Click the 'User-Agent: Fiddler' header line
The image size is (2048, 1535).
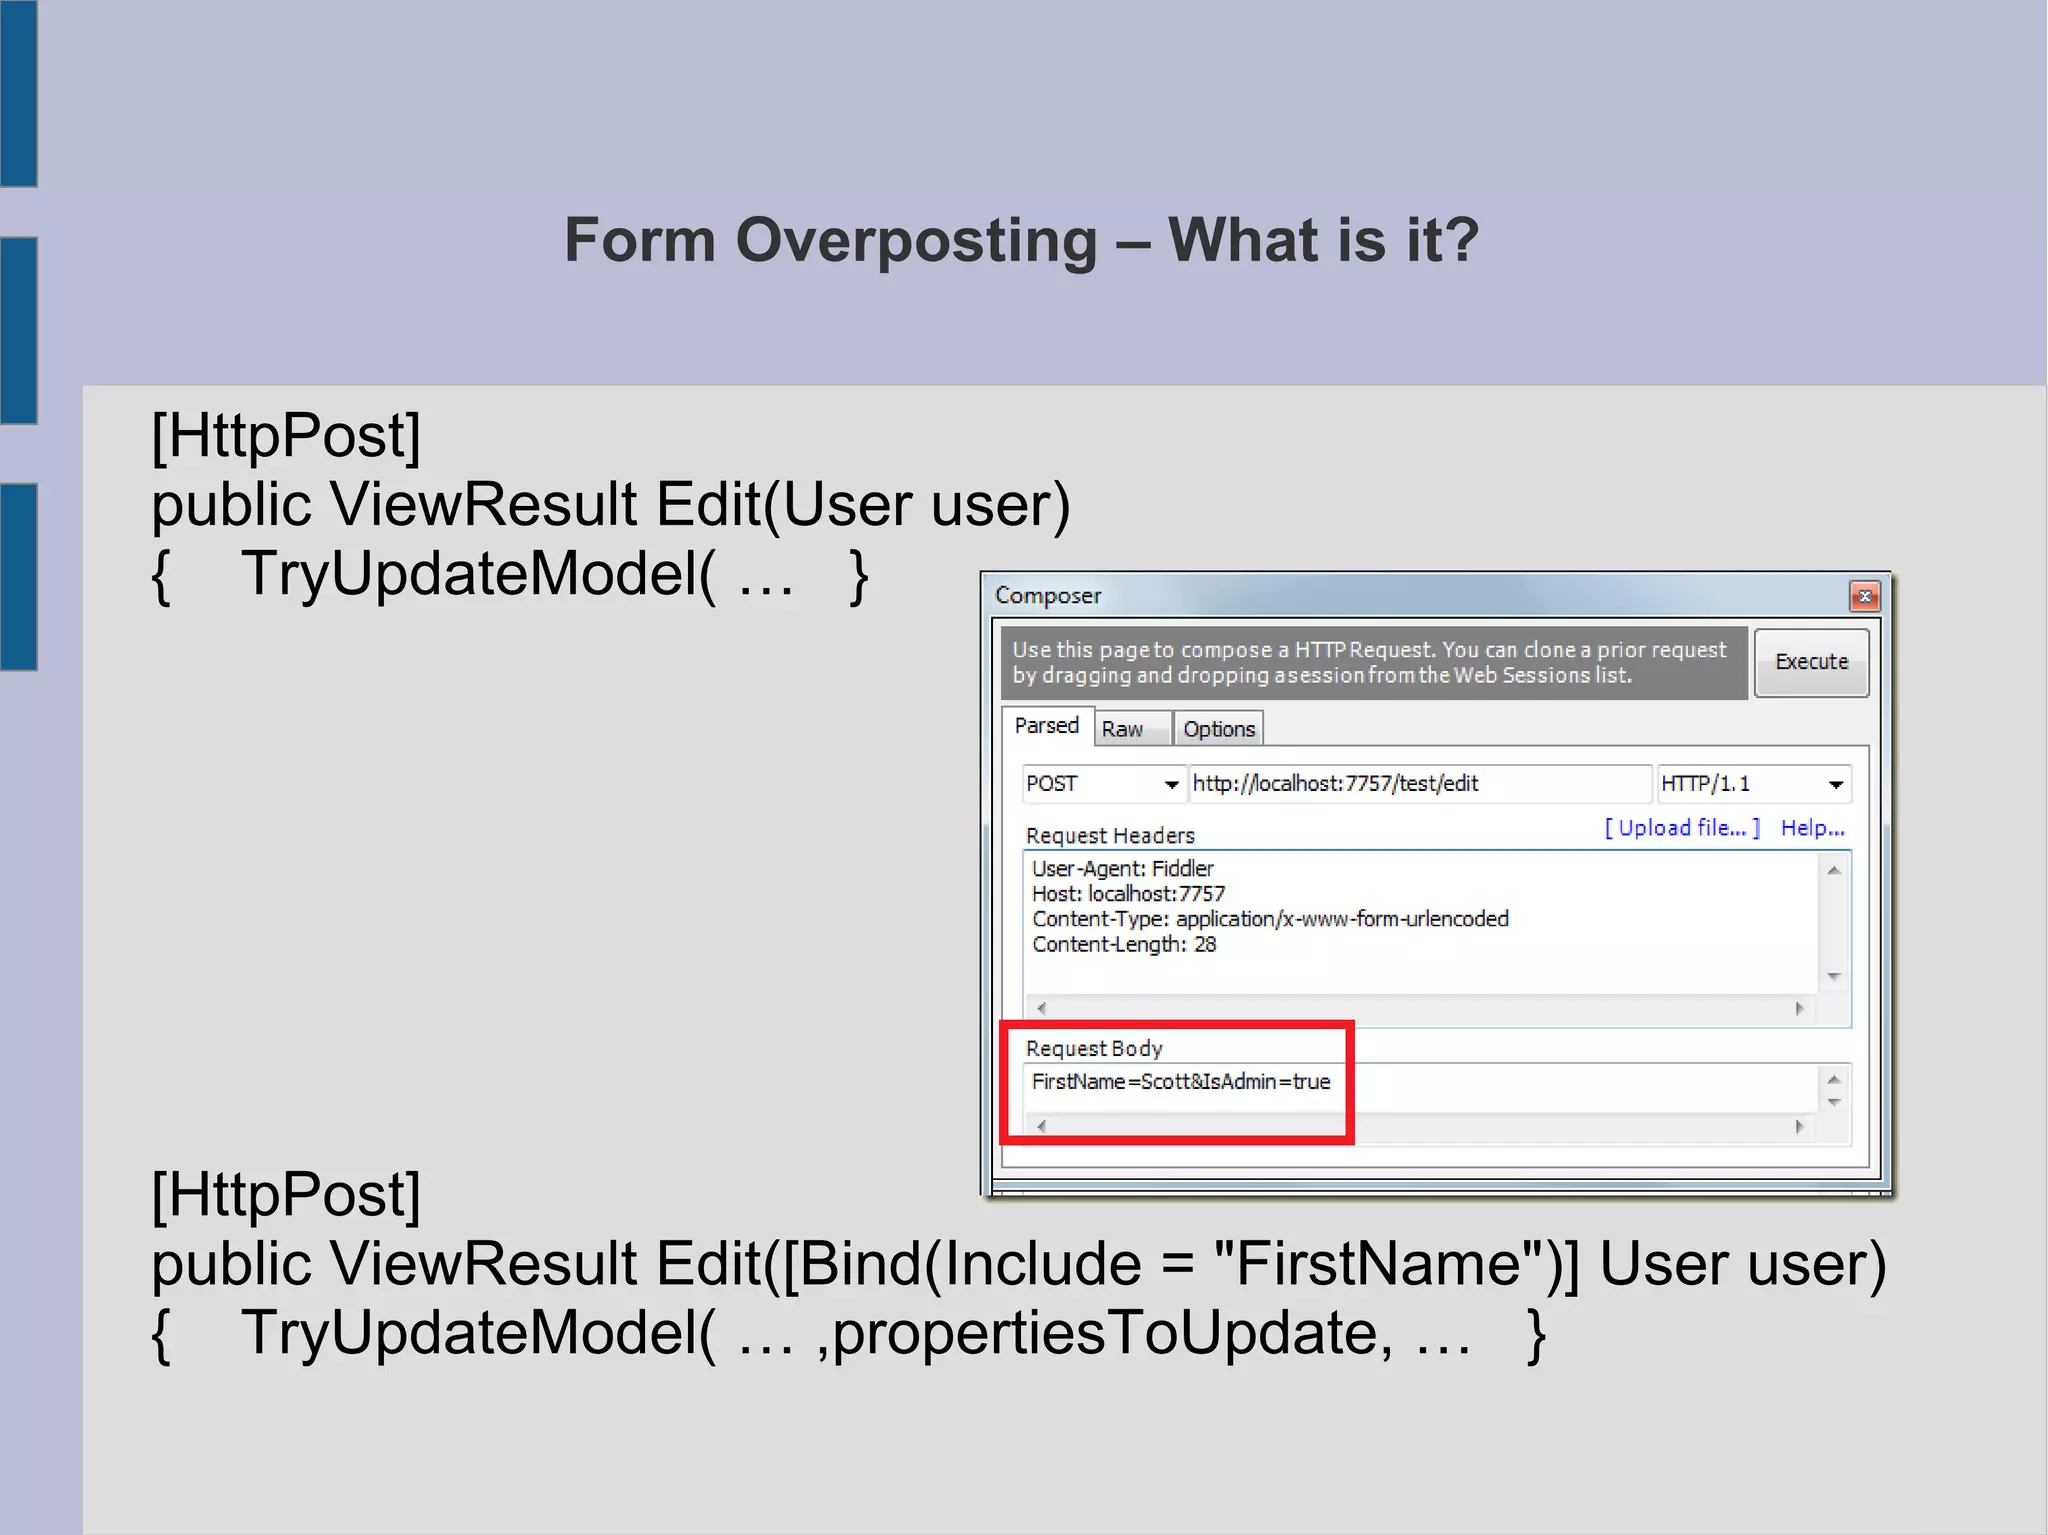1122,868
